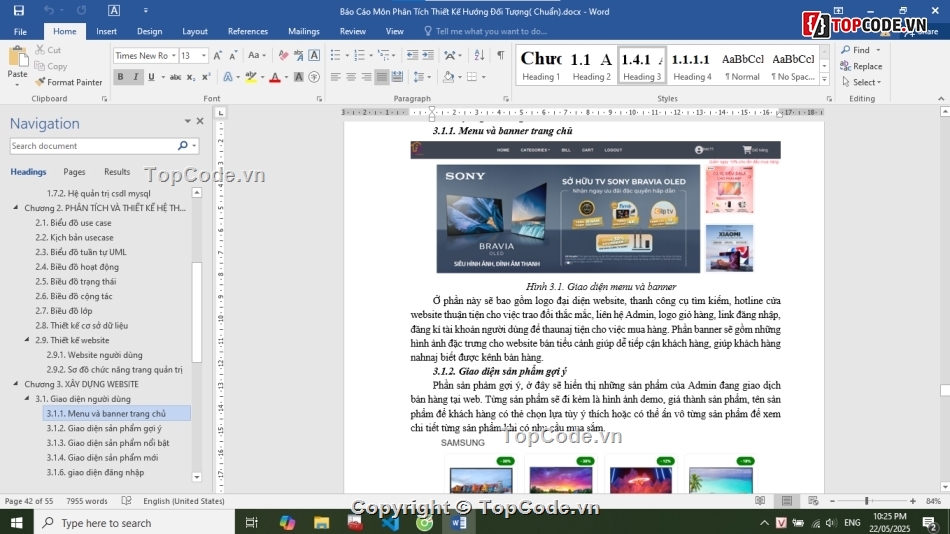This screenshot has height=534, width=950.
Task: Open the proofing status icon in status bar
Action: (x=126, y=501)
